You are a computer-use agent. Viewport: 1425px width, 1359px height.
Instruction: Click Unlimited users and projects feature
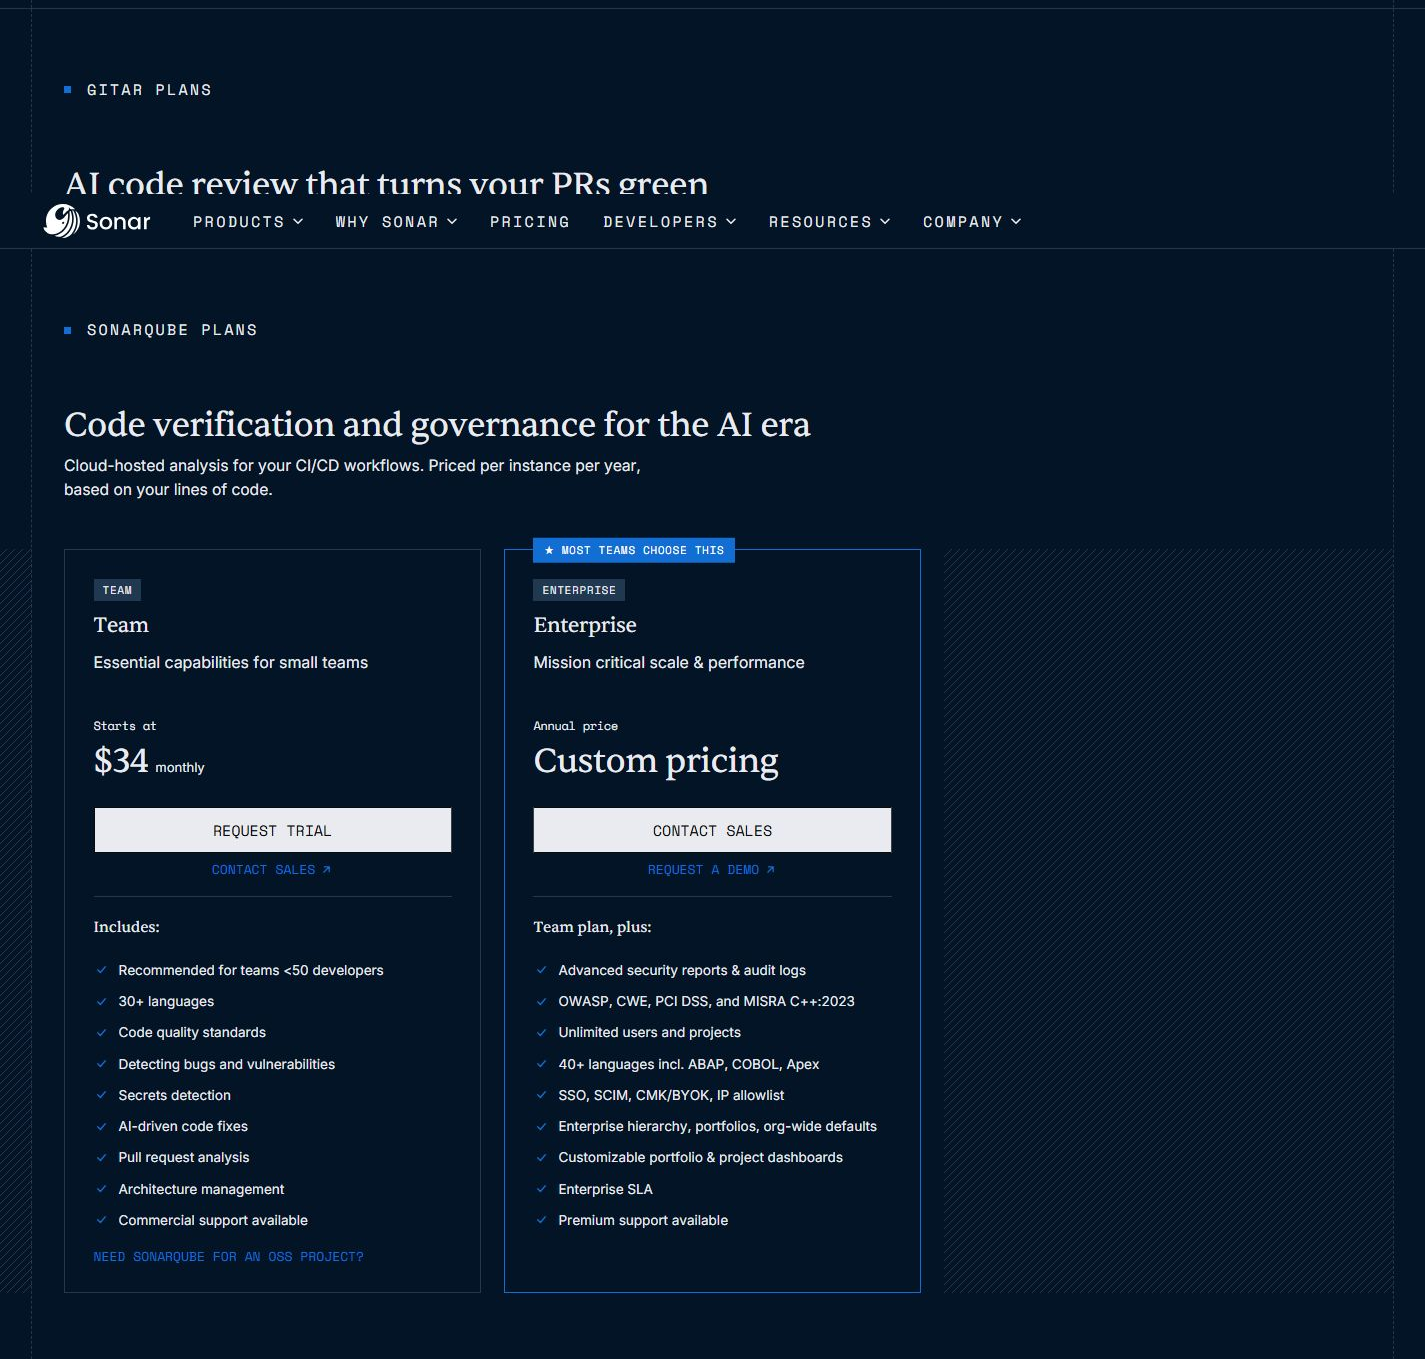(x=649, y=1032)
